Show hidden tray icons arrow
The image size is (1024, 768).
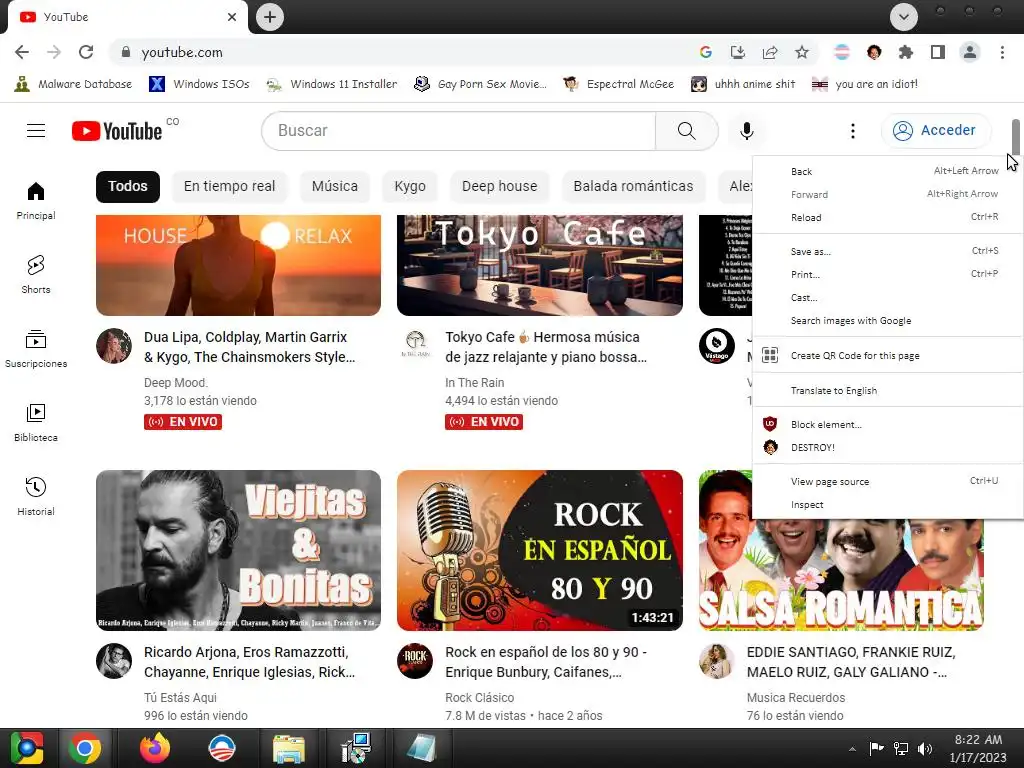(x=852, y=749)
